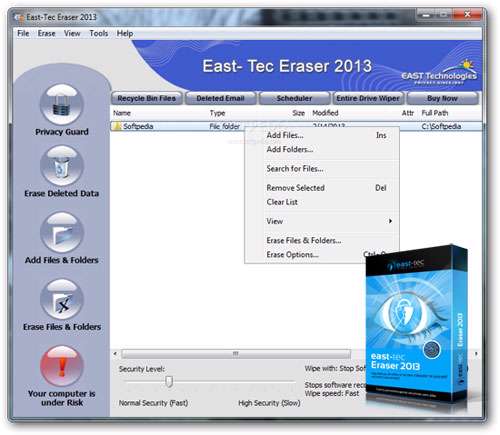Select Search for Files... entry
Screen dimensions: 500x435
322,169
